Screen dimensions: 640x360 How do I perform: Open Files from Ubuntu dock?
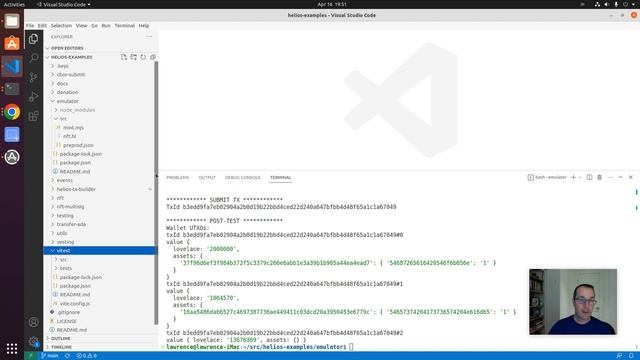tap(12, 21)
